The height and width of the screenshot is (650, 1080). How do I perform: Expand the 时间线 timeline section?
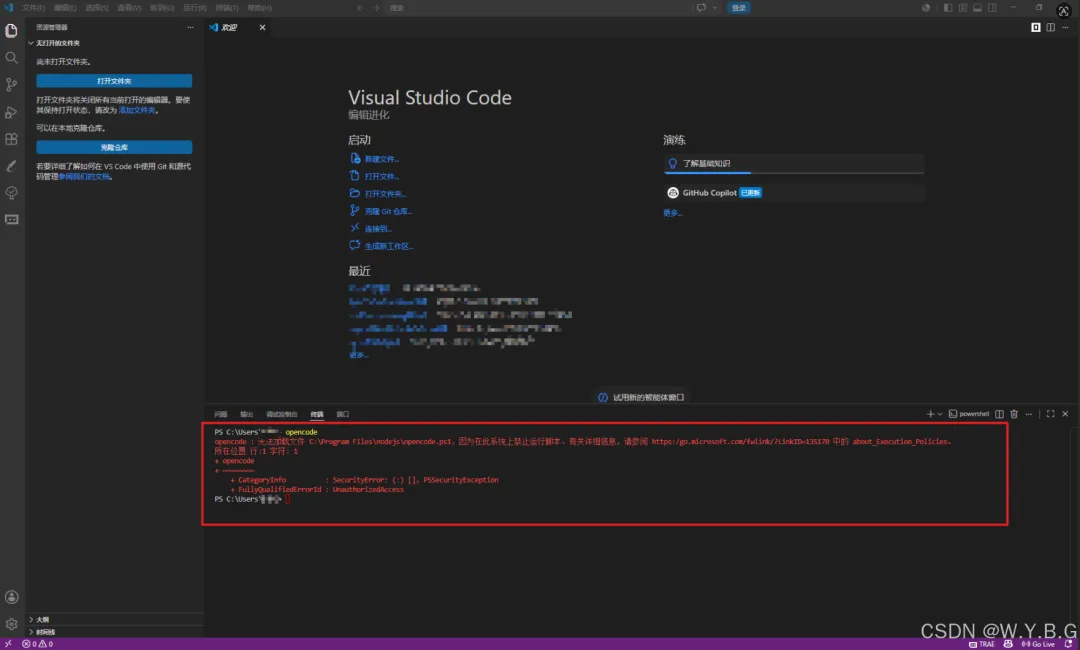point(114,631)
